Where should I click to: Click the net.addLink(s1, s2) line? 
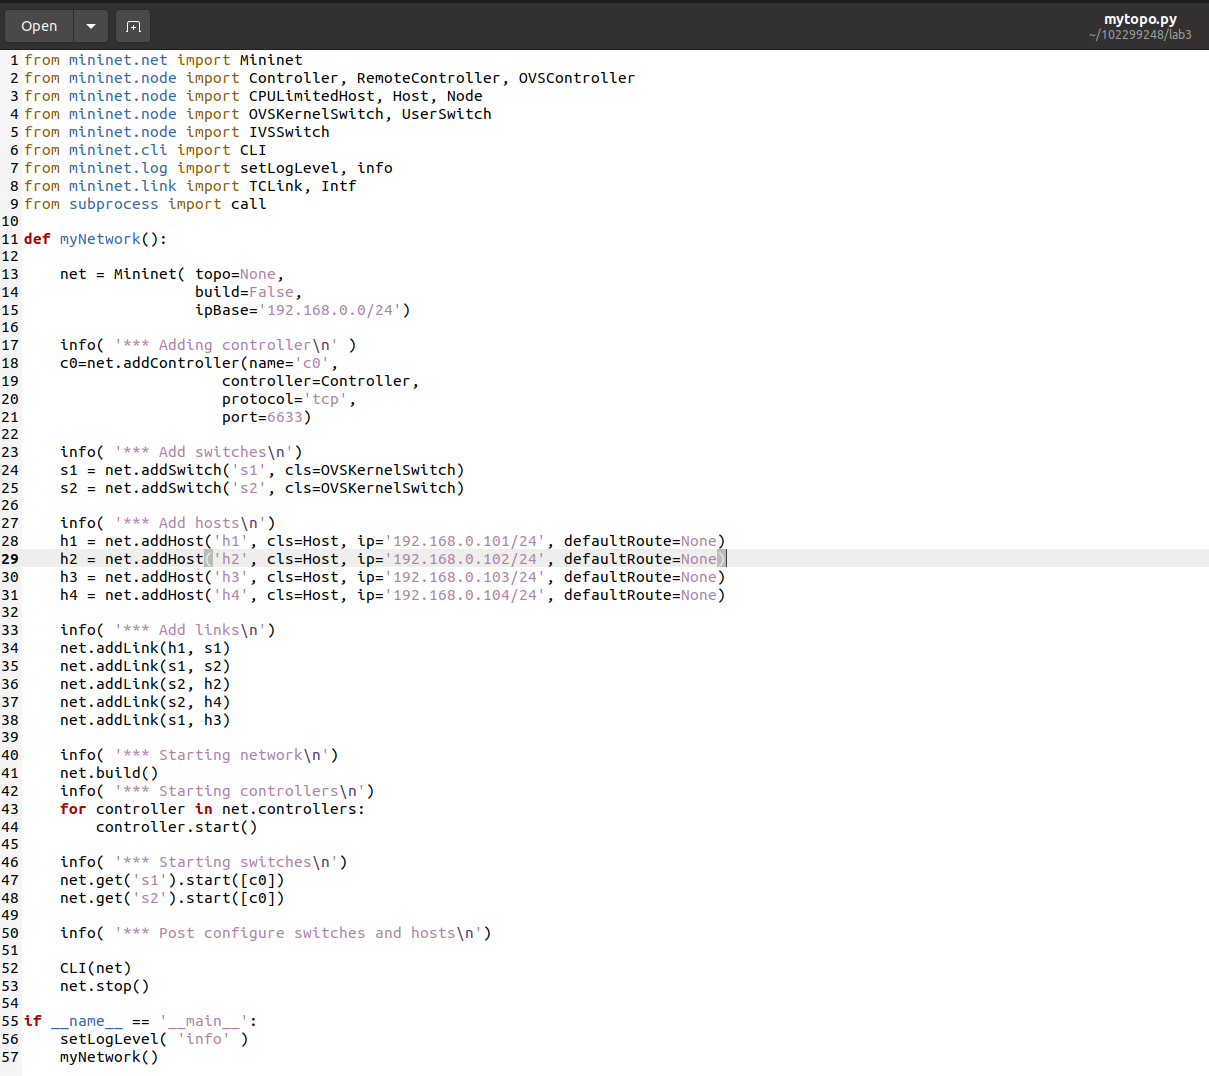(x=145, y=666)
